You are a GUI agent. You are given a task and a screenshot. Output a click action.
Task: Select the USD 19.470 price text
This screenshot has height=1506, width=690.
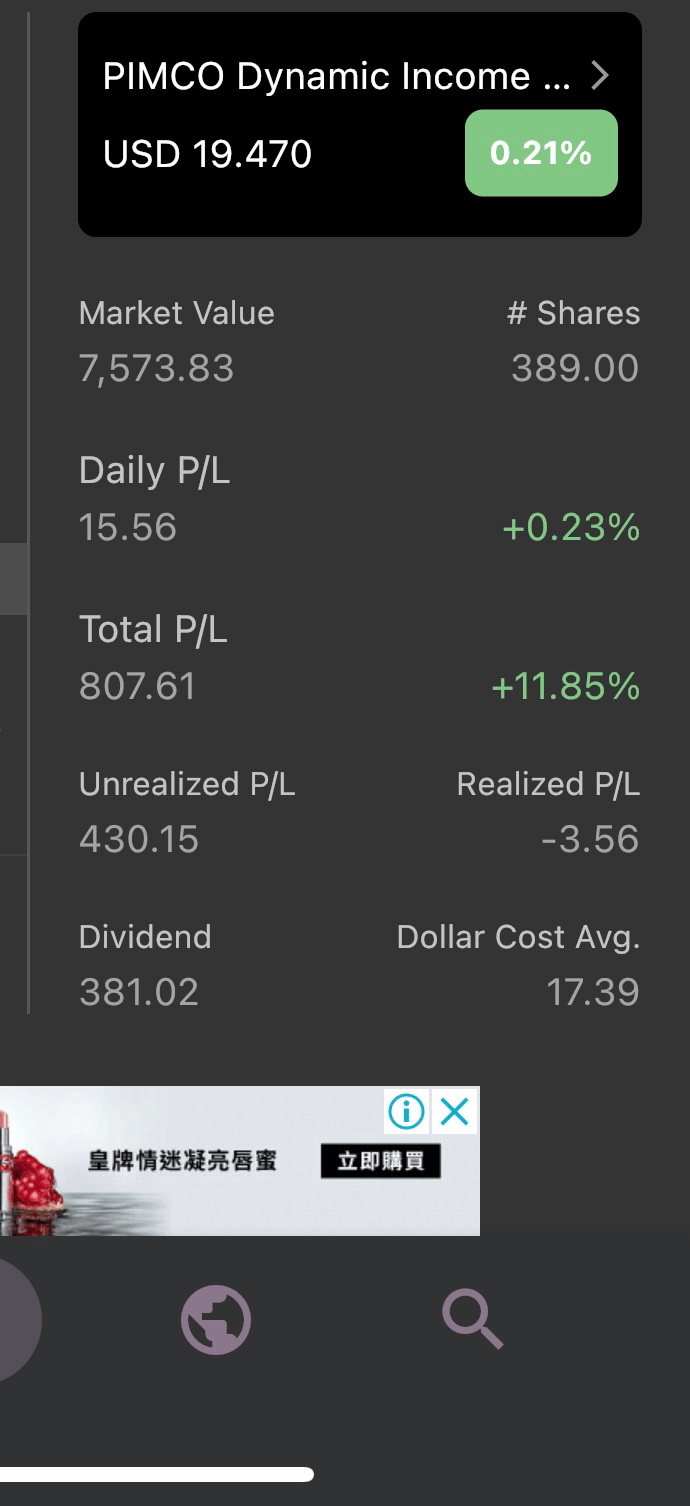click(208, 154)
